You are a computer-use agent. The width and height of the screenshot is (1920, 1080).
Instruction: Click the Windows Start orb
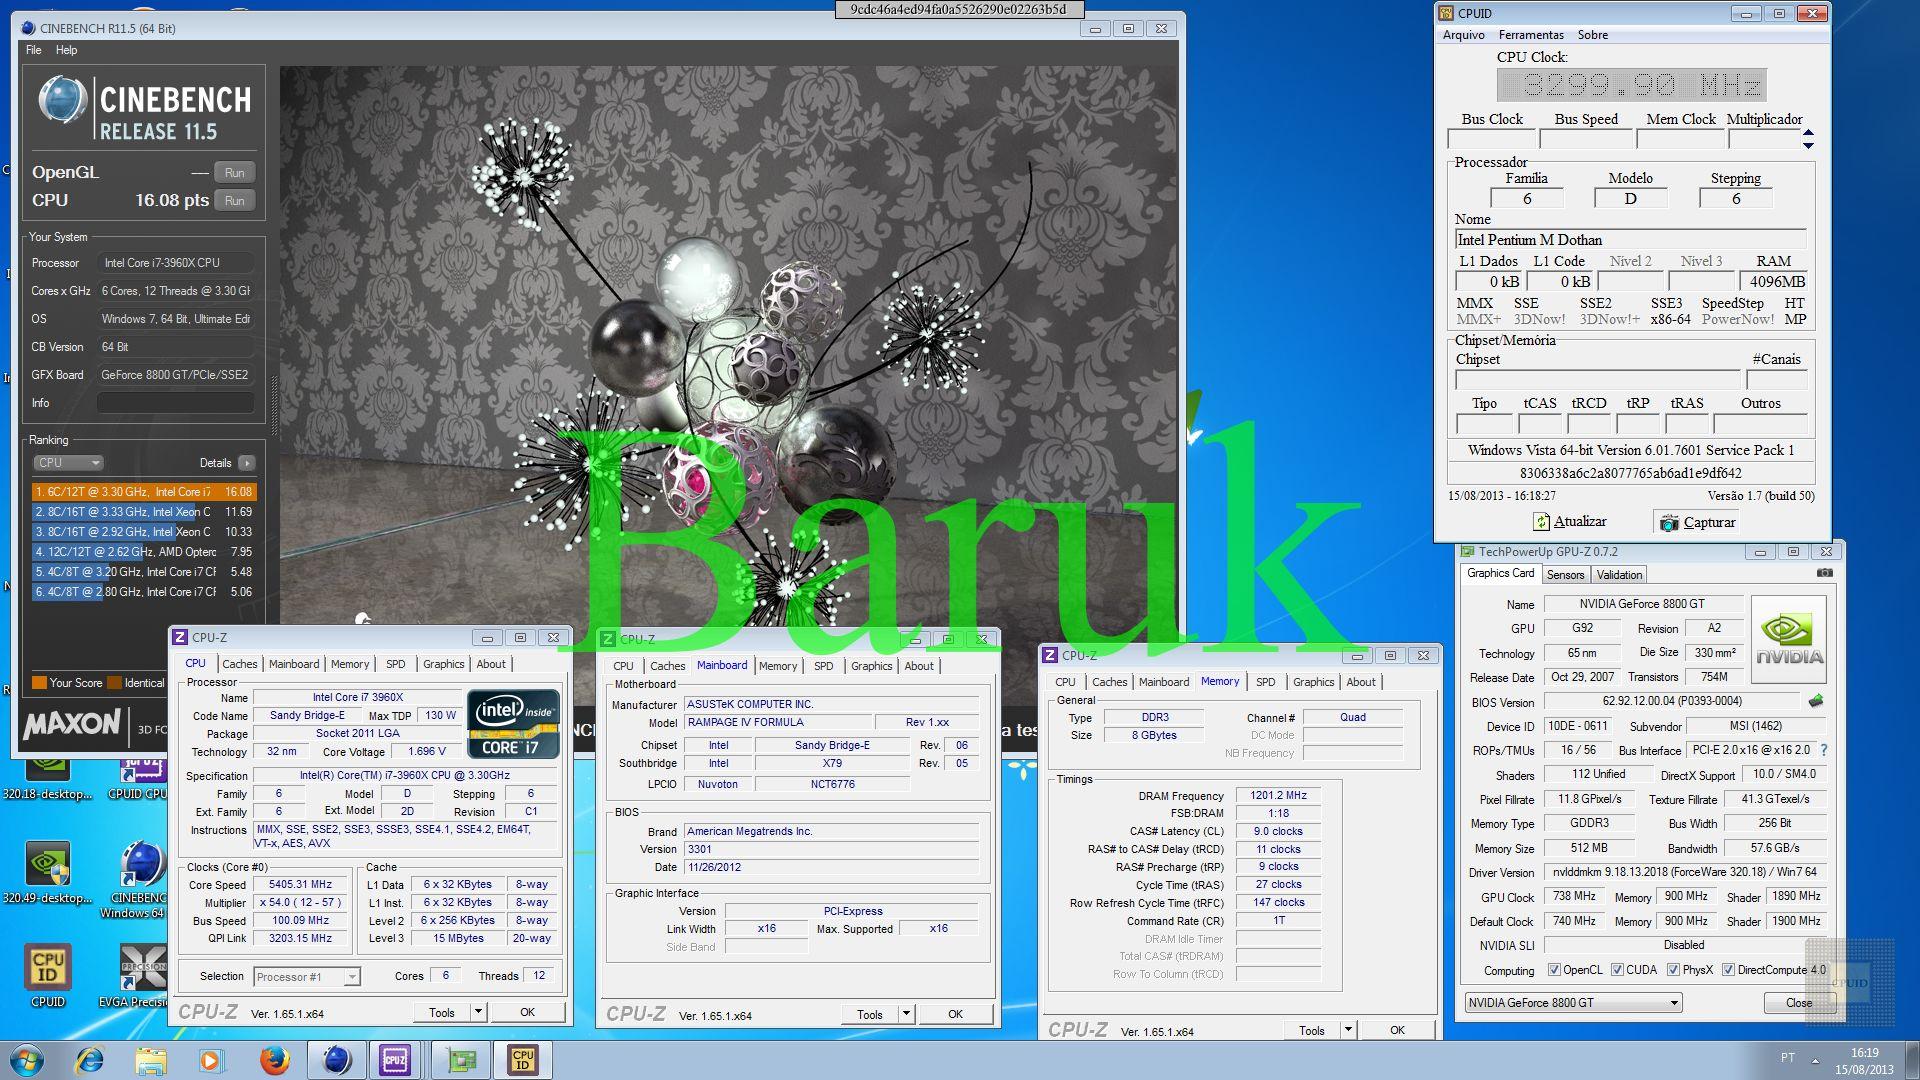[27, 1060]
